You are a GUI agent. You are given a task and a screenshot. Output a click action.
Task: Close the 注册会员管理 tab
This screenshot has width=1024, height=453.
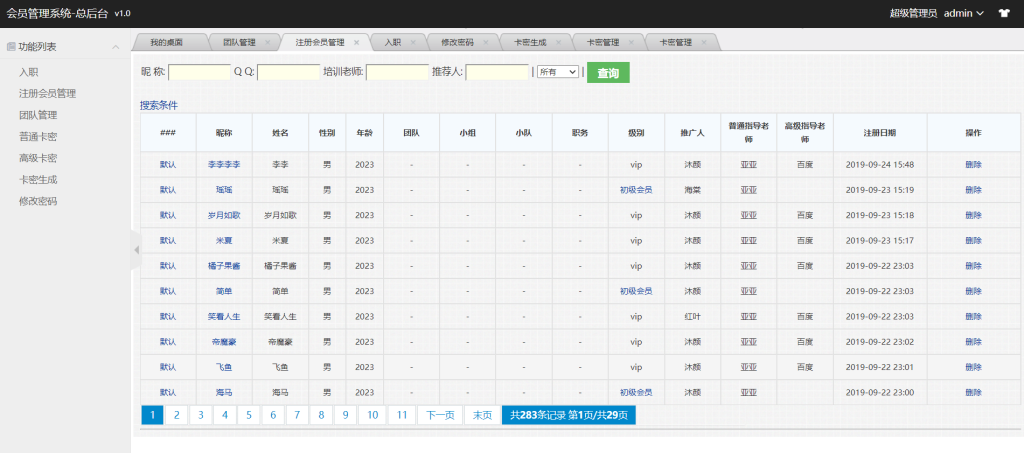coord(356,42)
